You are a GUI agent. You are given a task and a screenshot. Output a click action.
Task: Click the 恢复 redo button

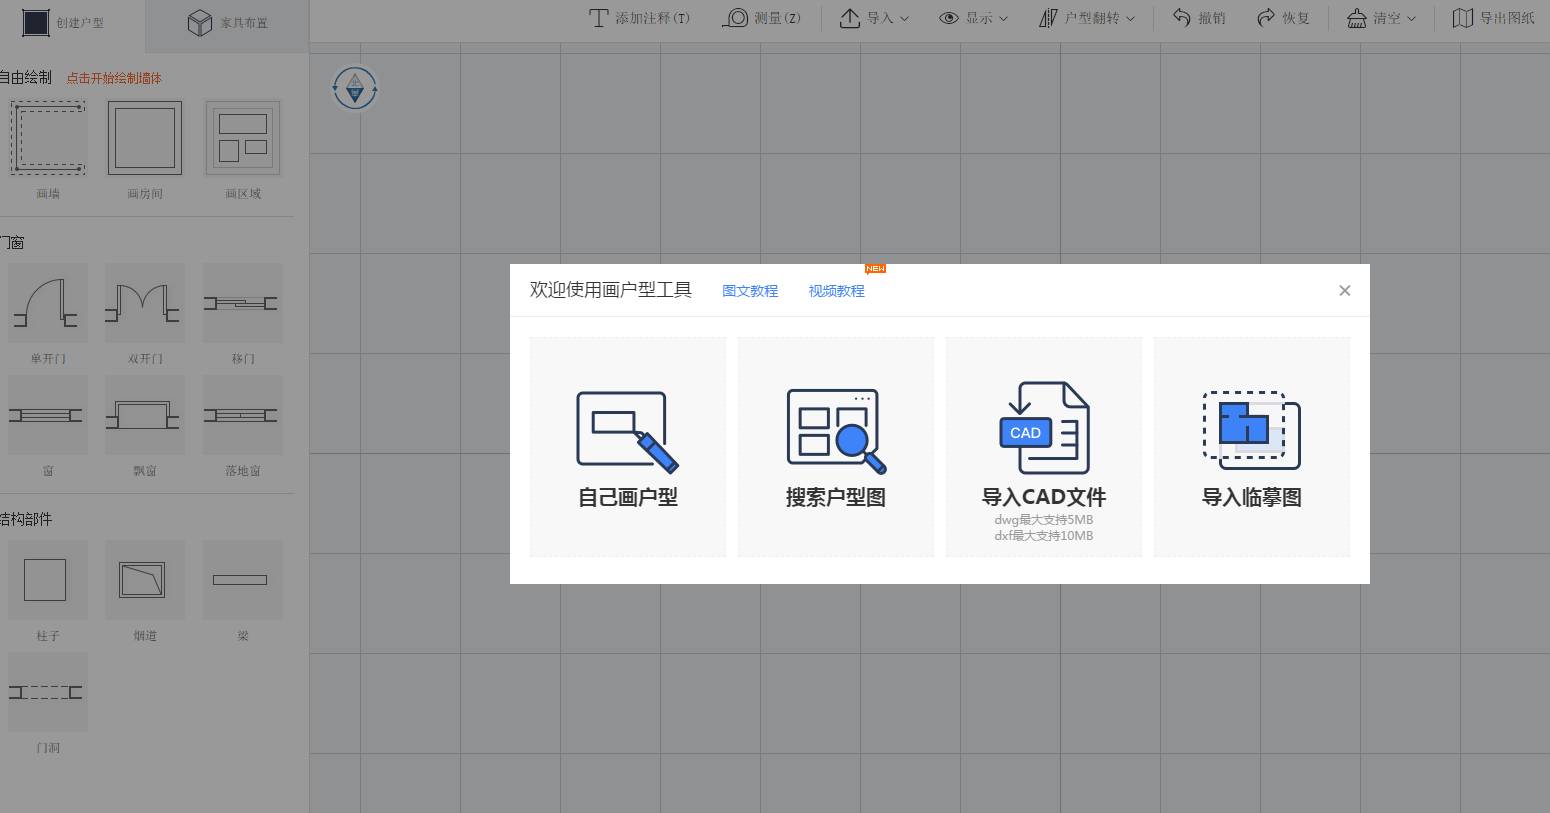(1283, 18)
